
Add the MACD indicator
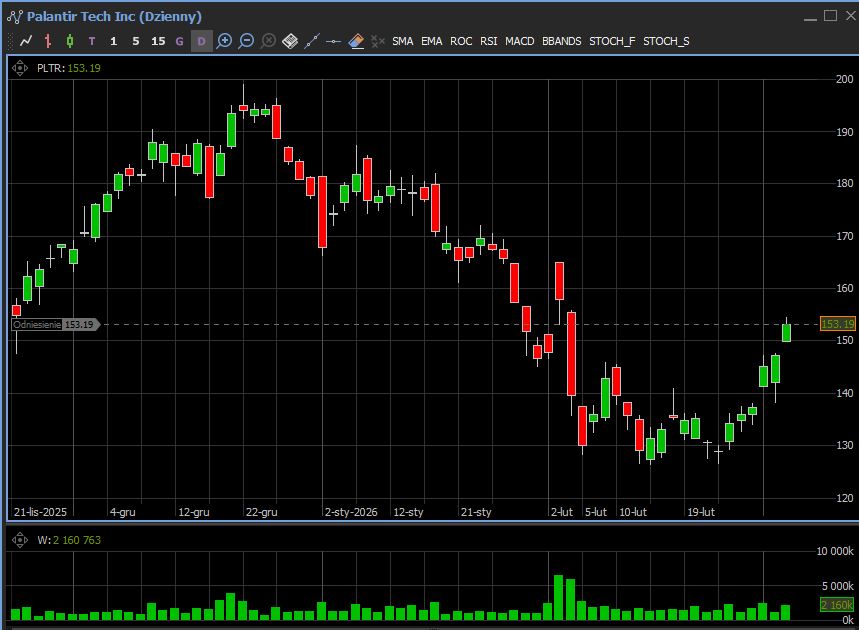(519, 41)
